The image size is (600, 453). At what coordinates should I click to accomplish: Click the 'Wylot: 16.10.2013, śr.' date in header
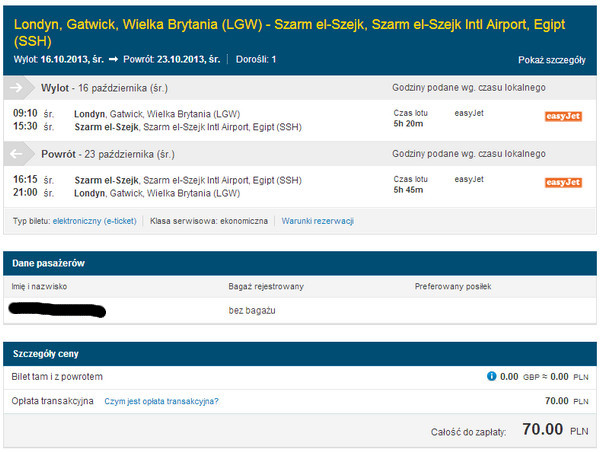click(59, 60)
